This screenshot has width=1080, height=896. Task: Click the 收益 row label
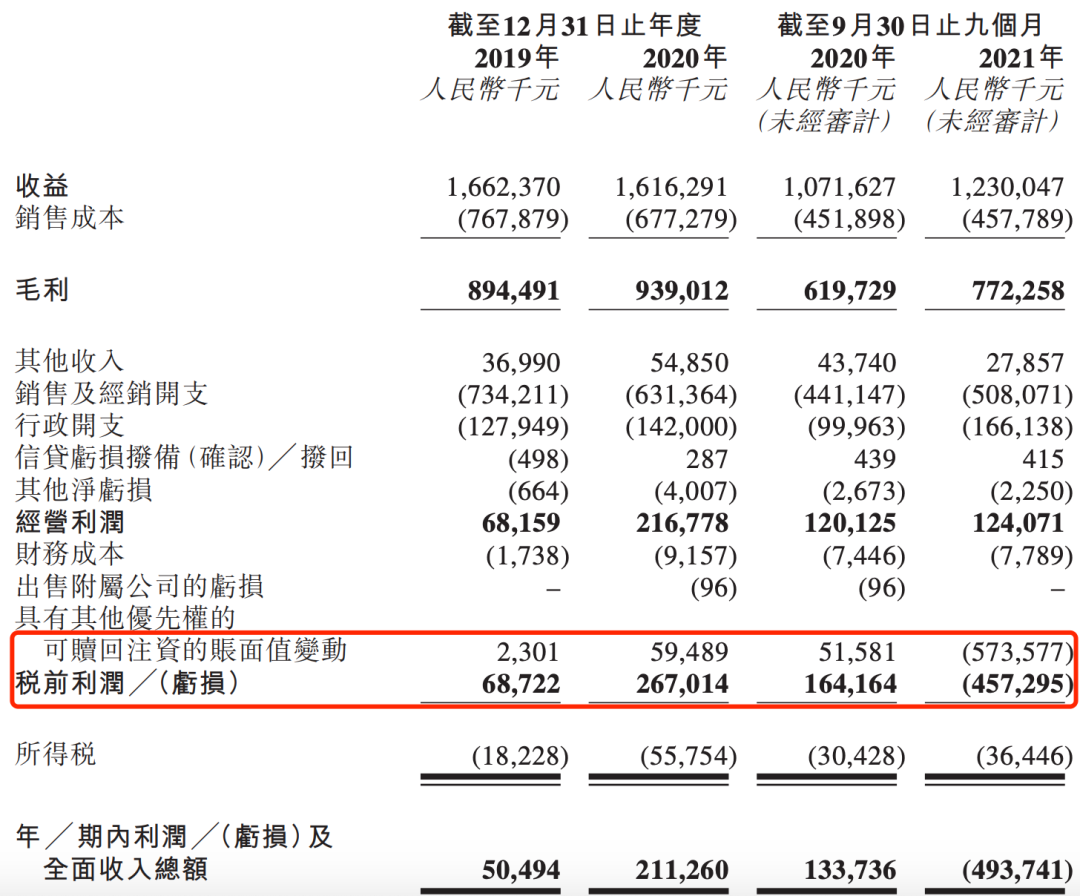click(42, 186)
